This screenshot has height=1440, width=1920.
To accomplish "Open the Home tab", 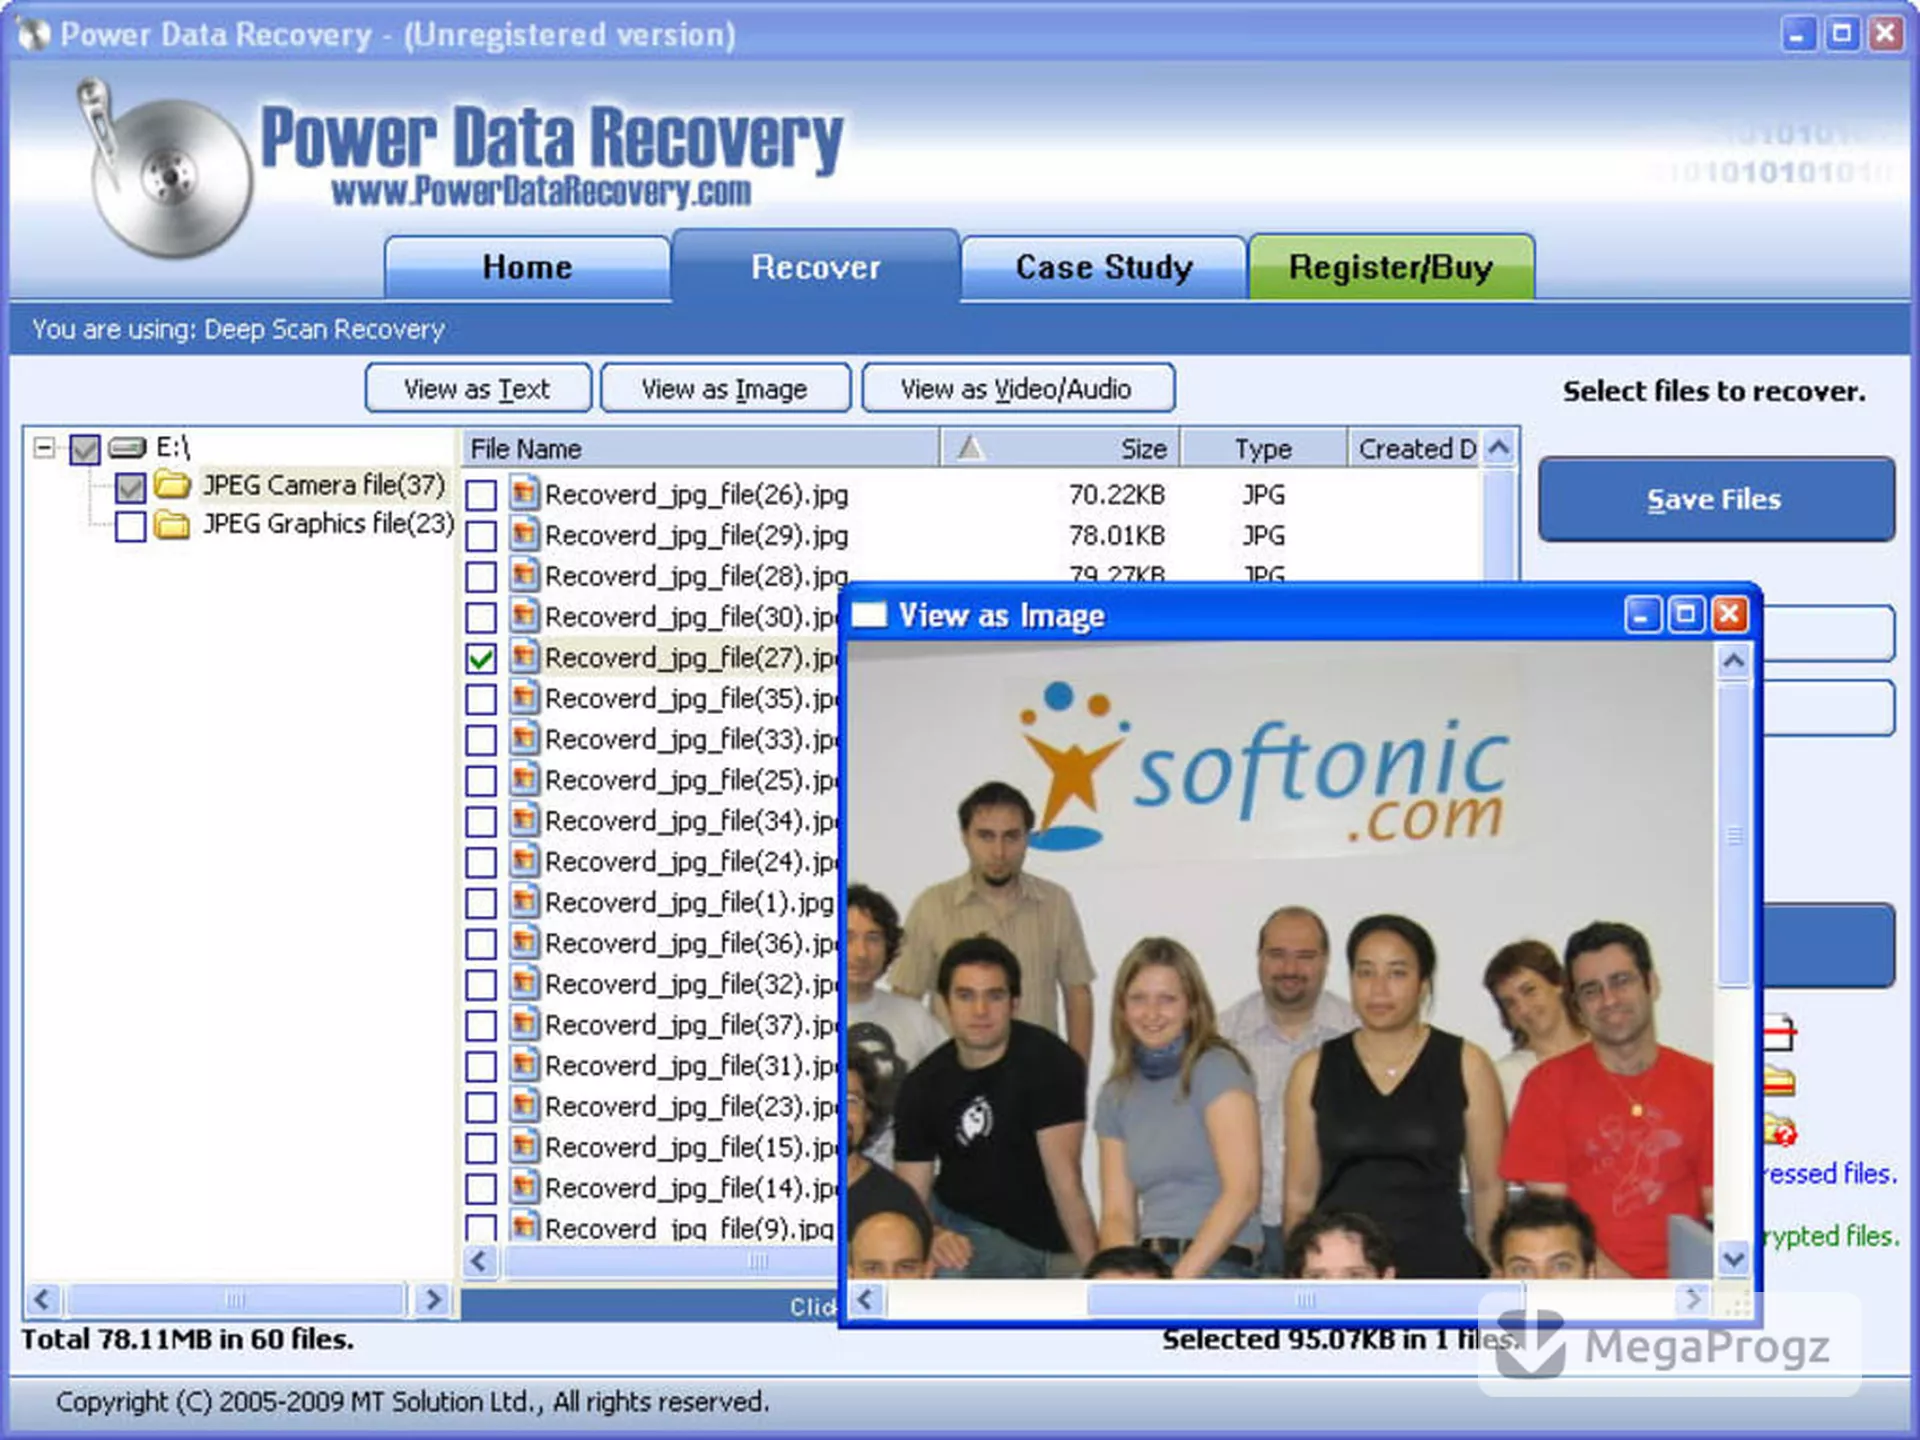I will [x=527, y=267].
